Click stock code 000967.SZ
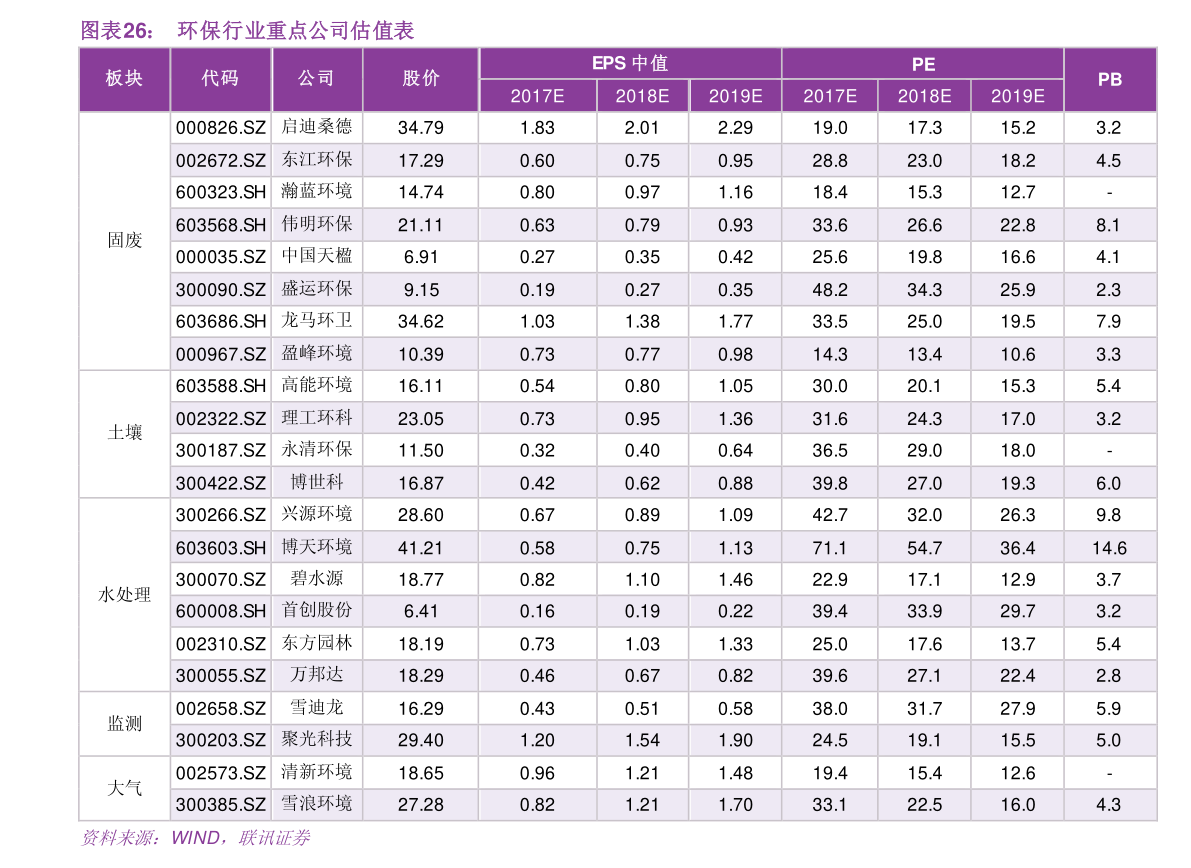Image resolution: width=1191 pixels, height=868 pixels. pyautogui.click(x=221, y=355)
